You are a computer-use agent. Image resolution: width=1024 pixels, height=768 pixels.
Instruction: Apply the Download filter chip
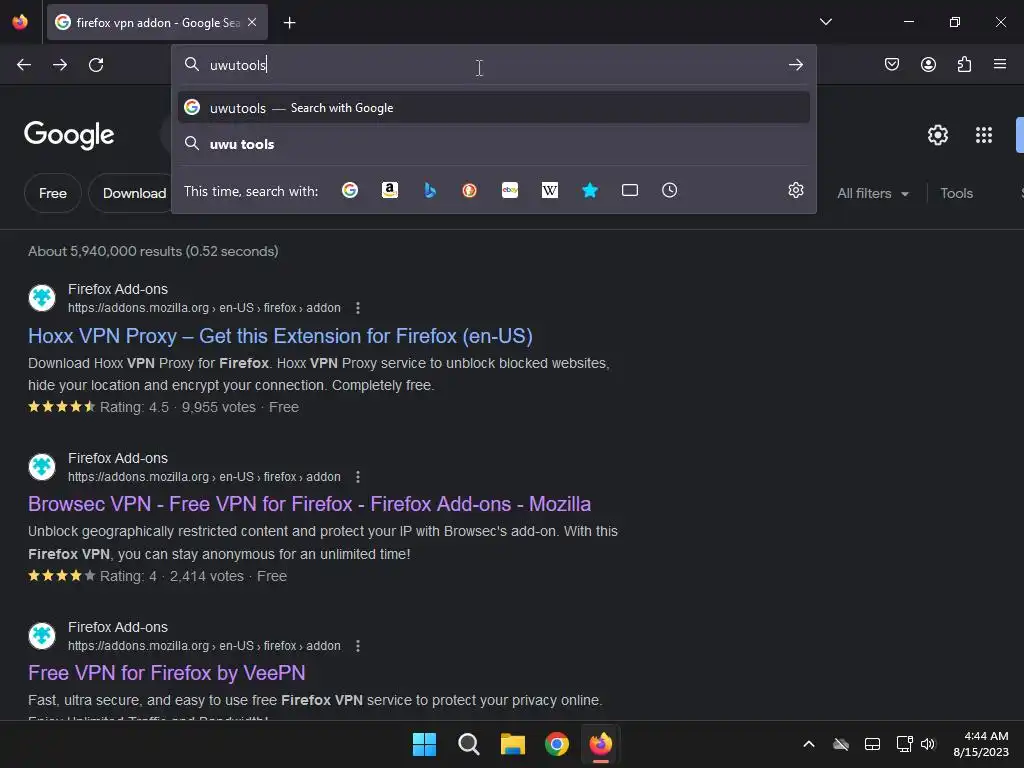131,193
